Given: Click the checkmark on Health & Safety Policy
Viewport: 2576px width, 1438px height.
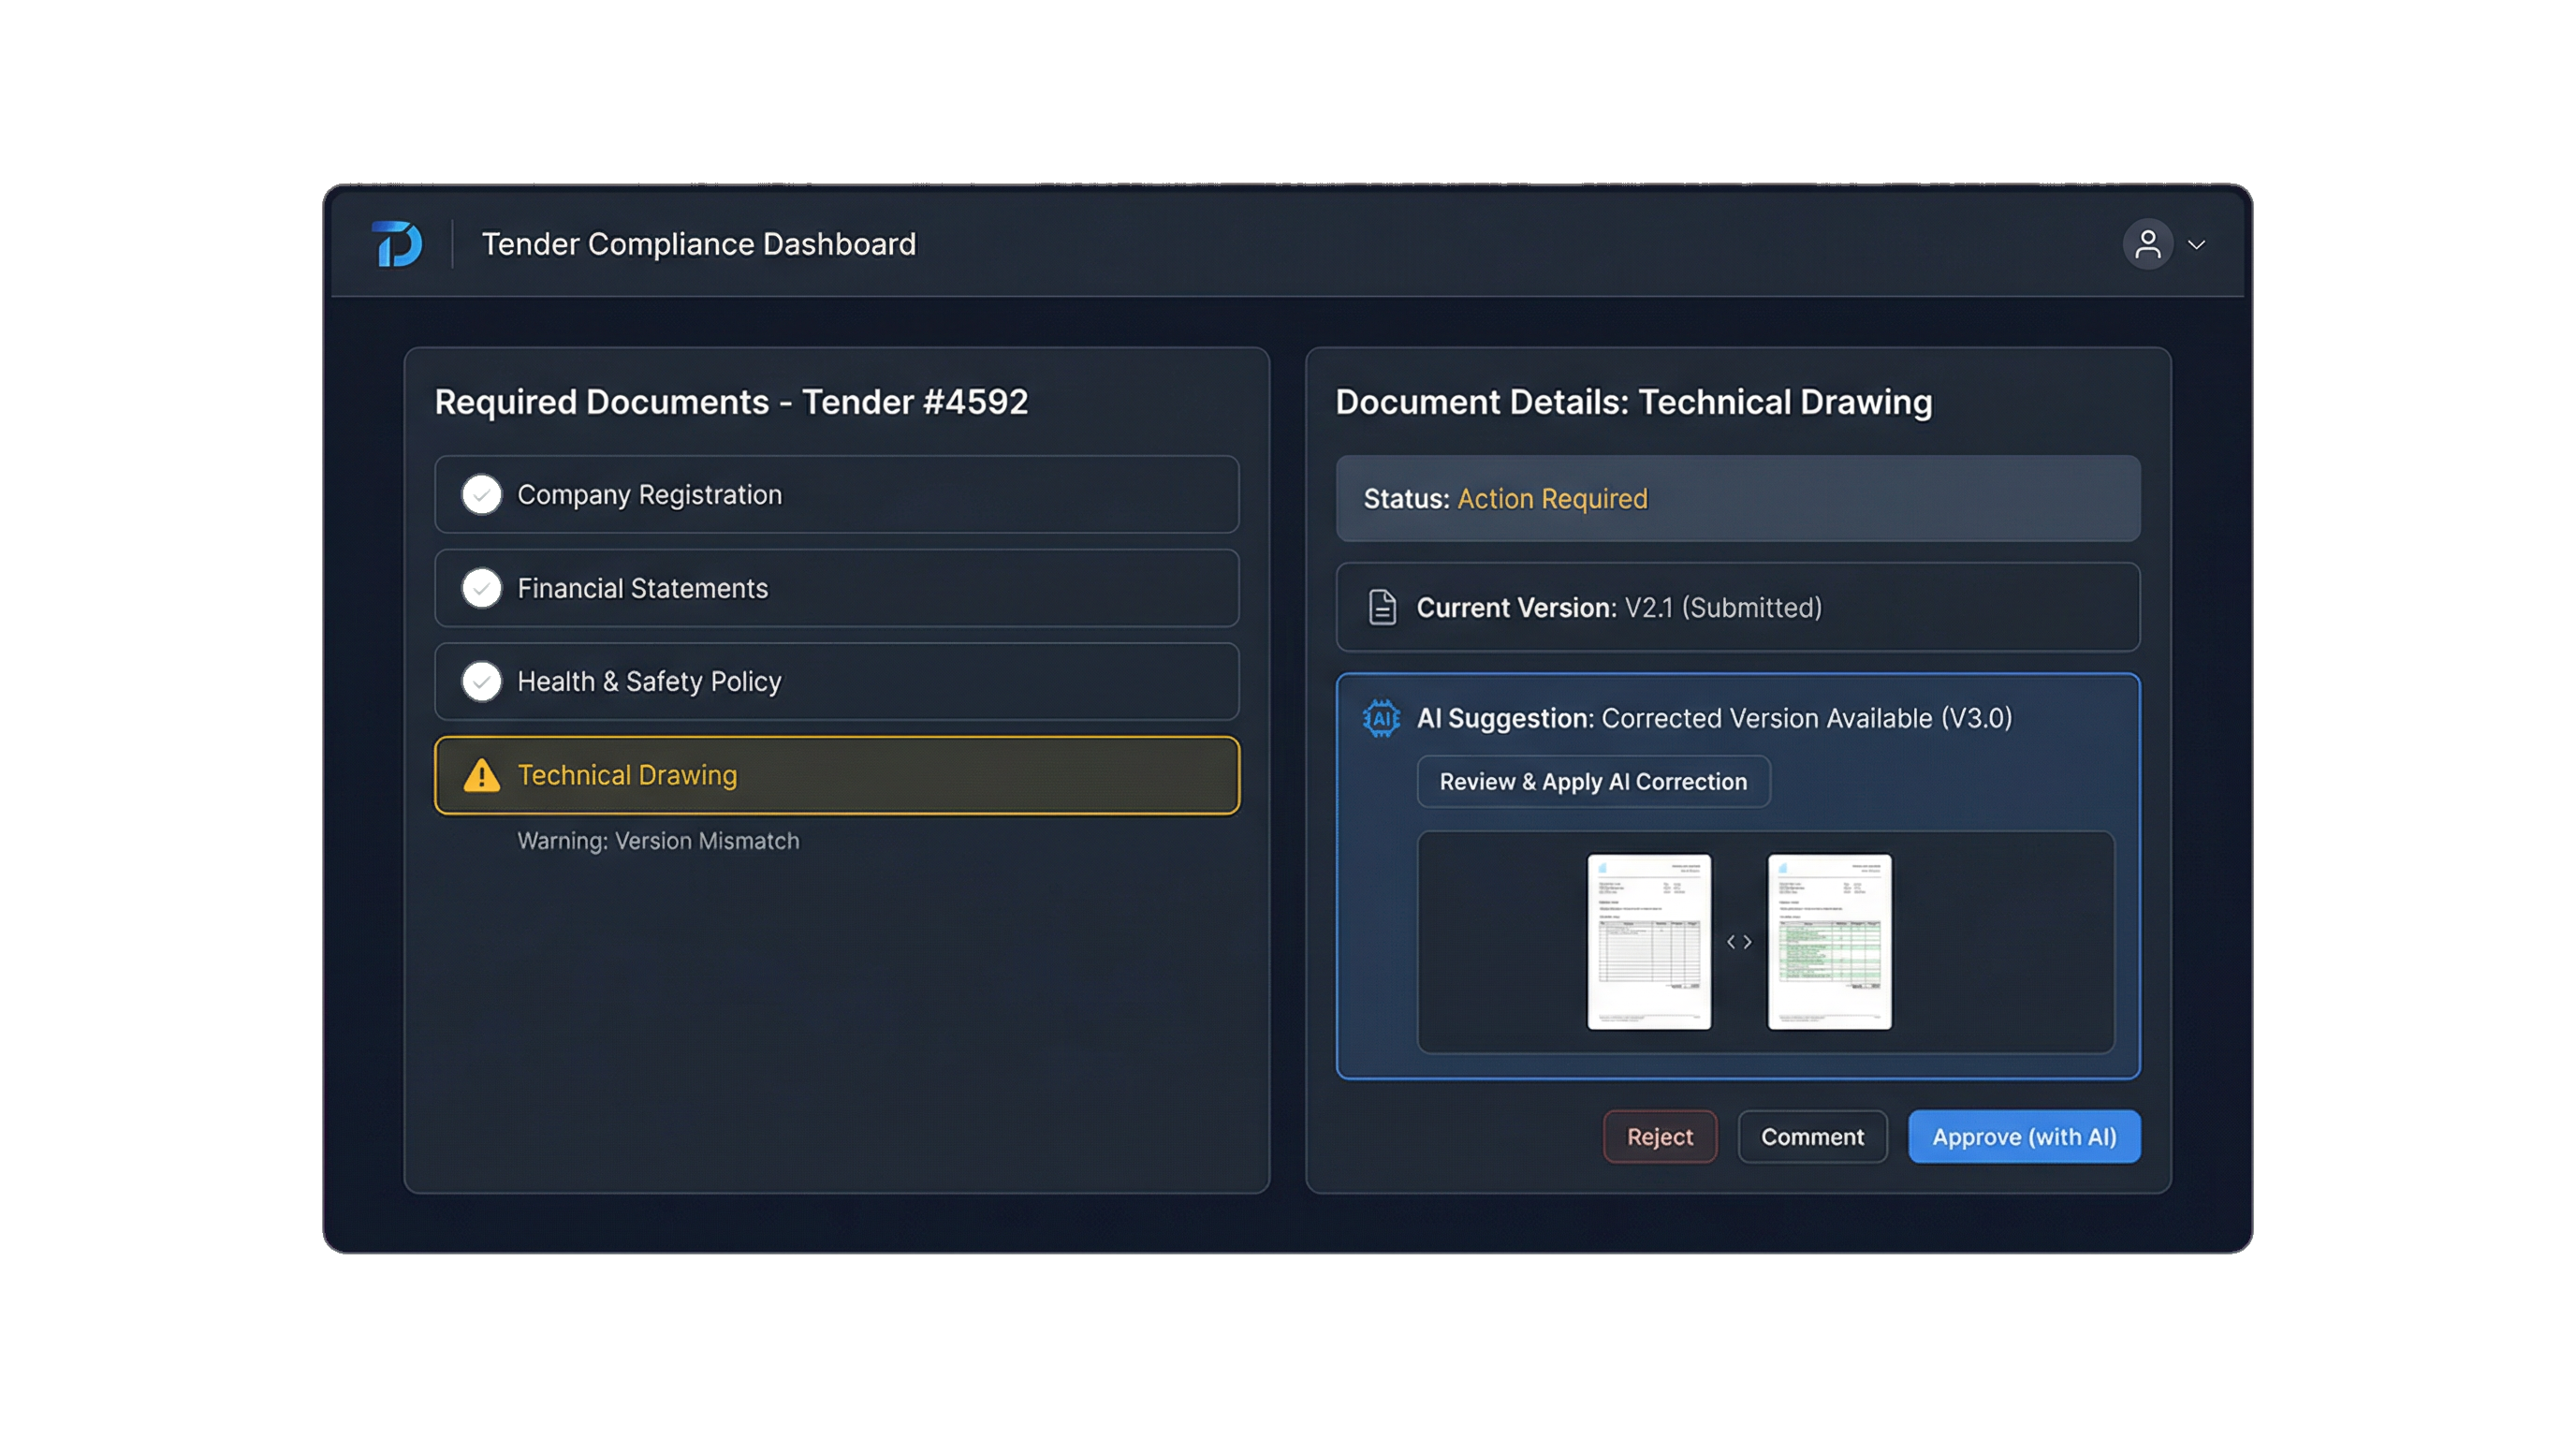Looking at the screenshot, I should click(x=482, y=681).
